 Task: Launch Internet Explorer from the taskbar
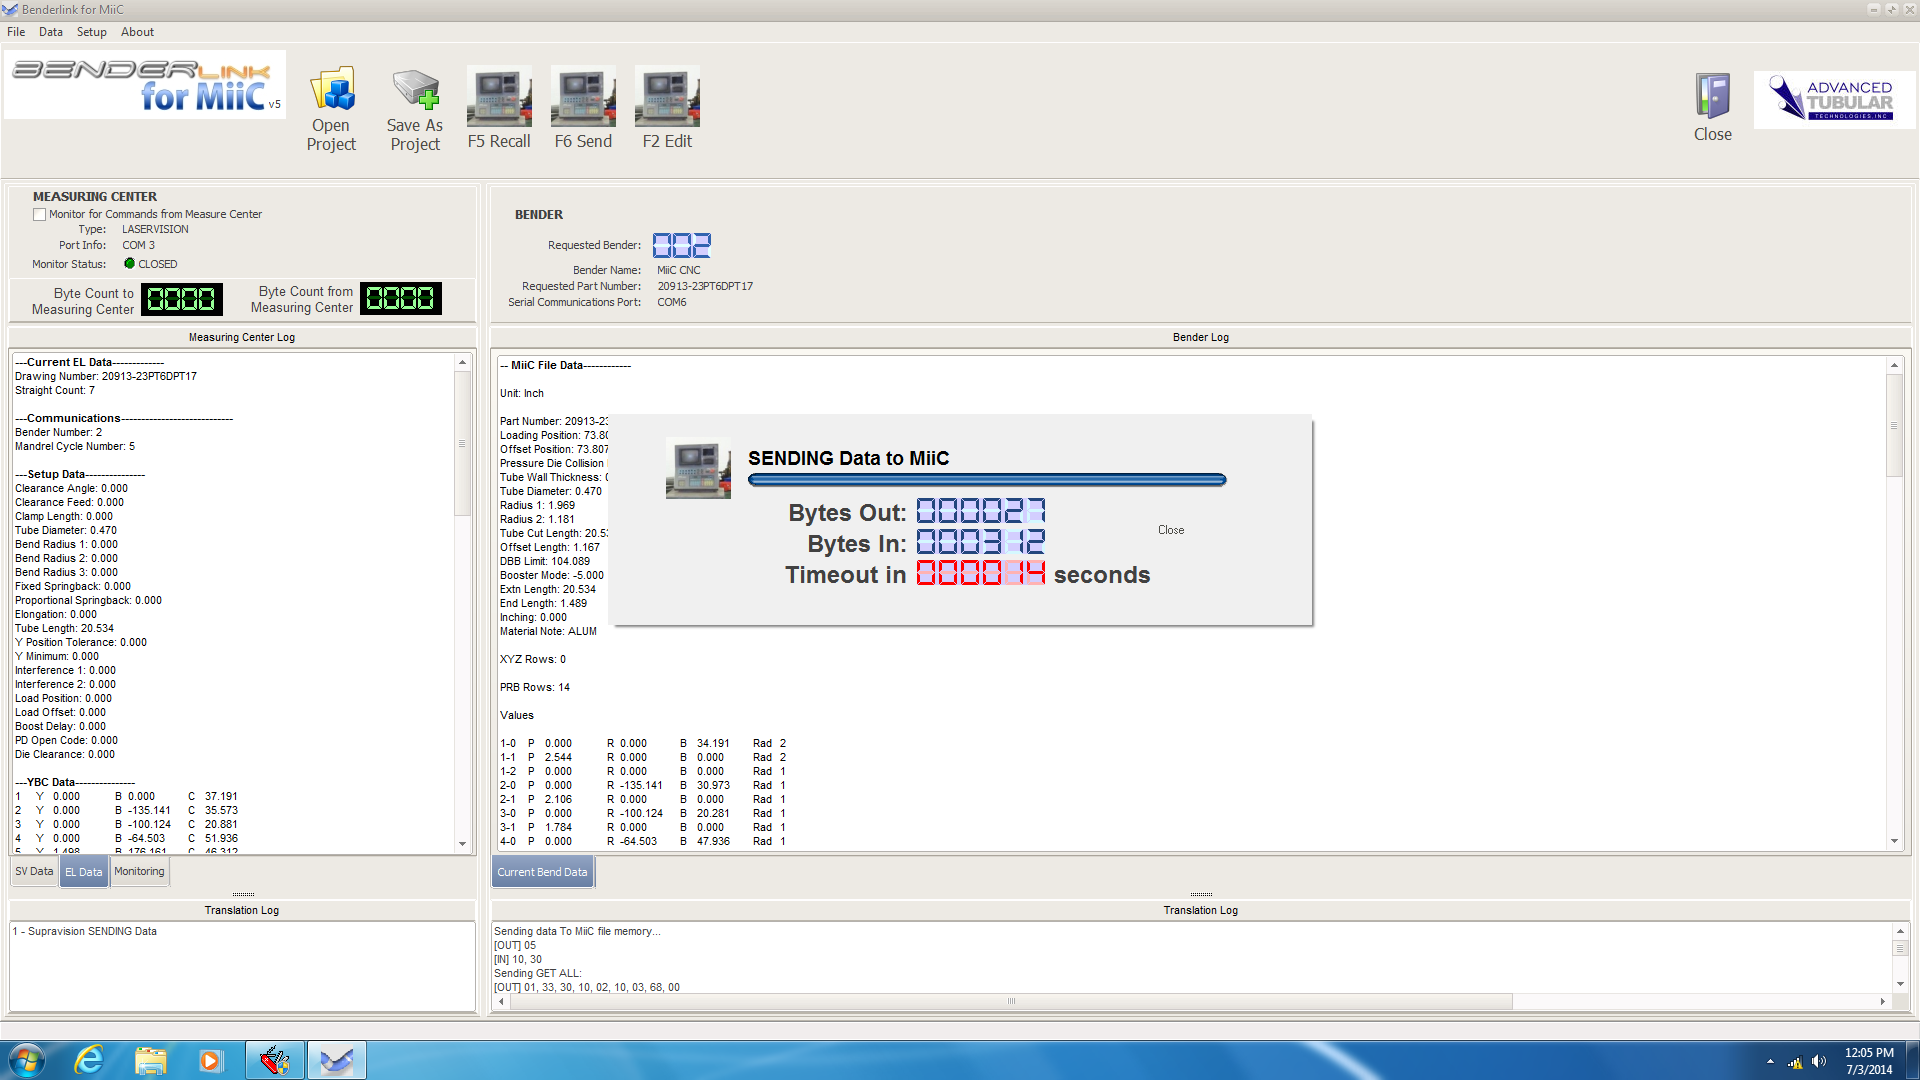89,1060
